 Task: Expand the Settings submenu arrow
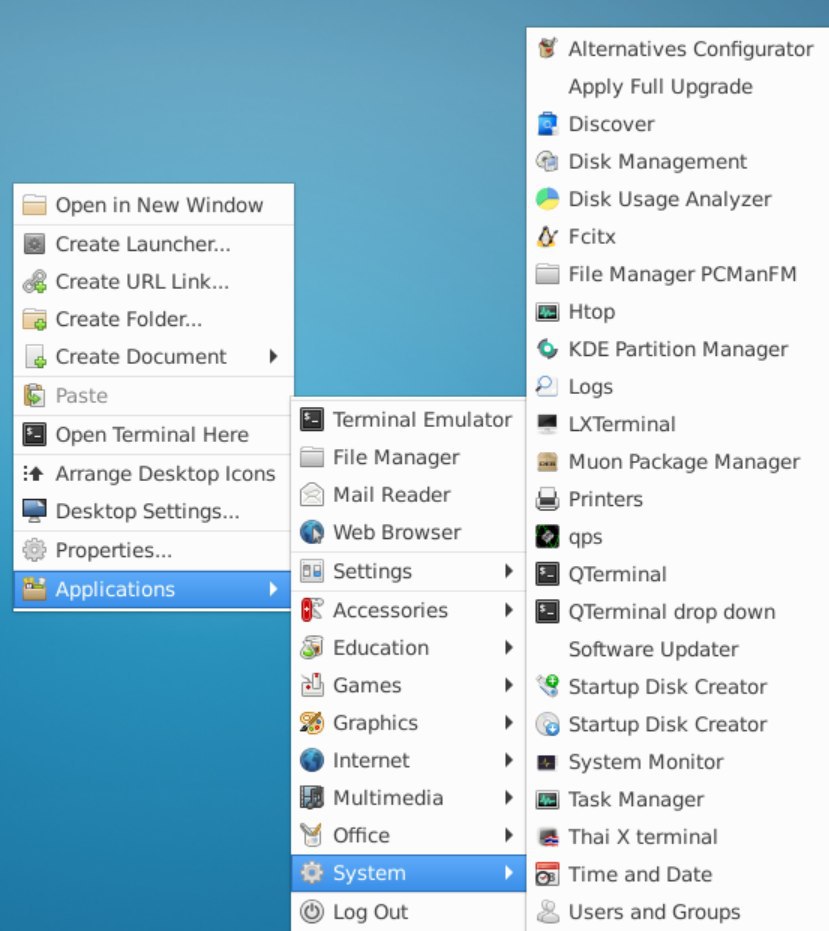[509, 571]
